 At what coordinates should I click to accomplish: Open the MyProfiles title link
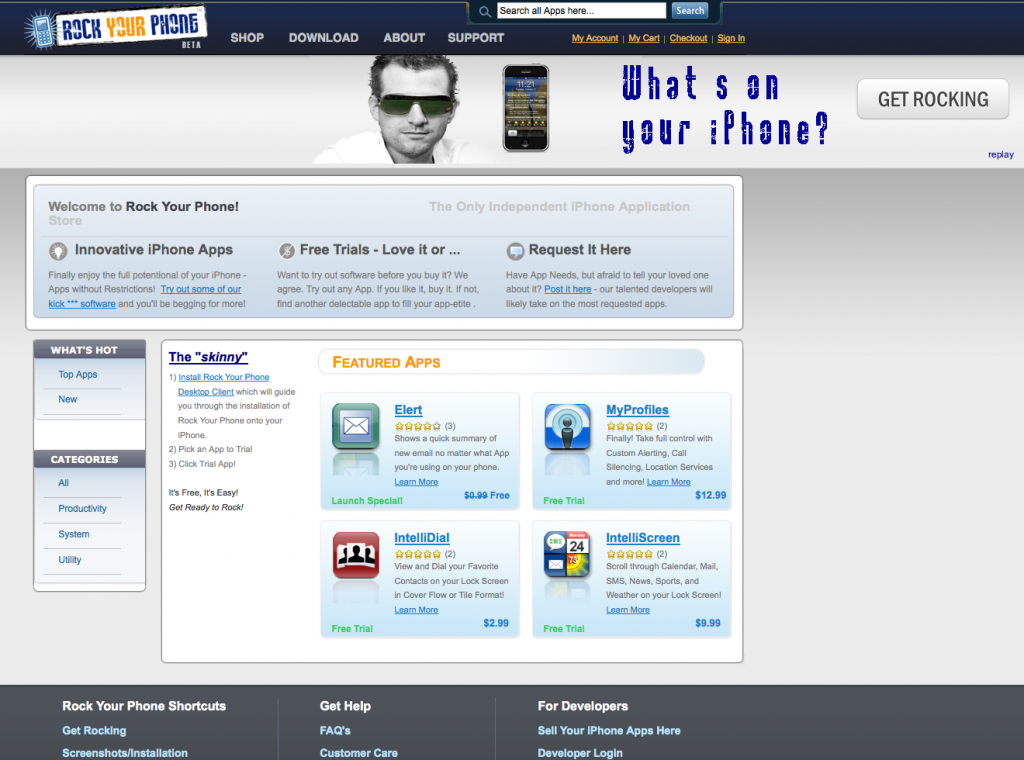pyautogui.click(x=637, y=410)
